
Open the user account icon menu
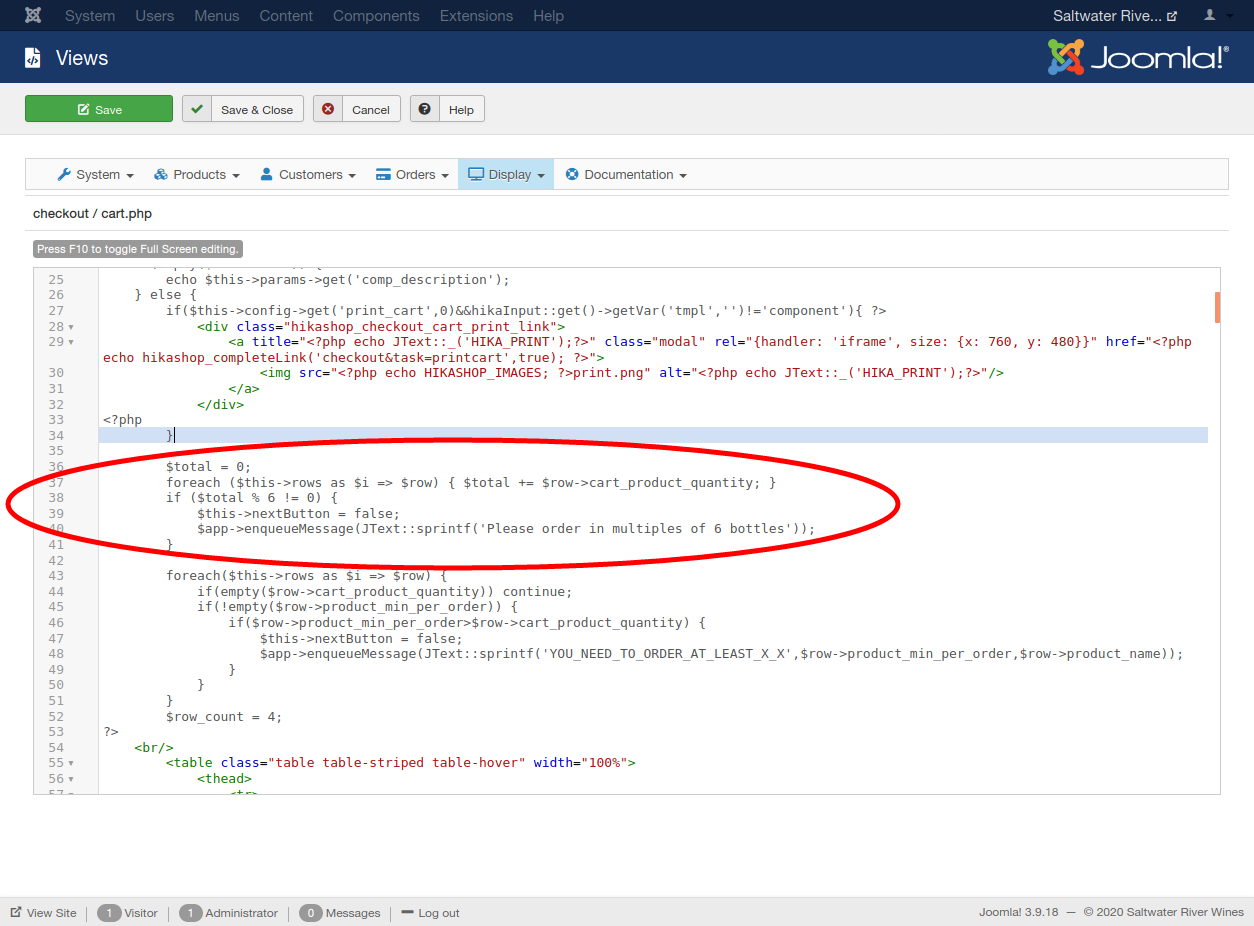(1216, 16)
